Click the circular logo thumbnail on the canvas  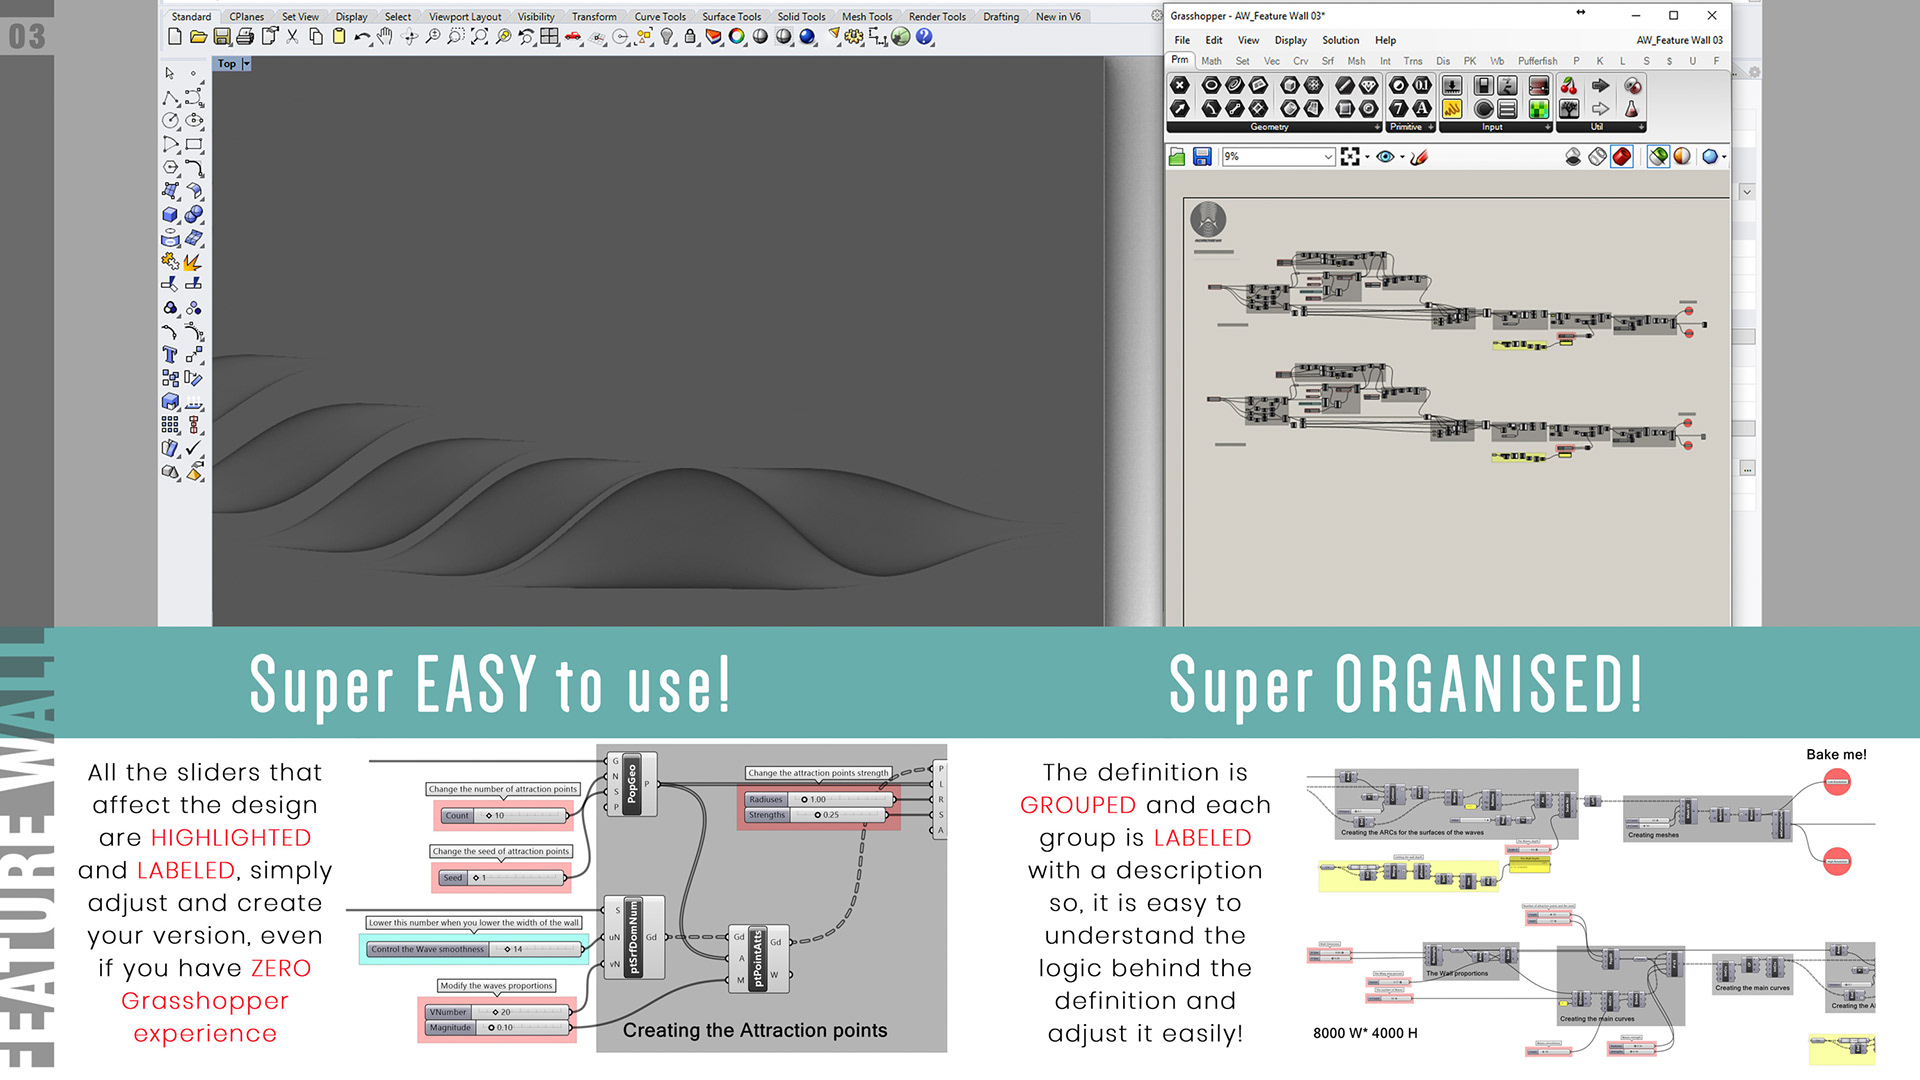[1208, 219]
